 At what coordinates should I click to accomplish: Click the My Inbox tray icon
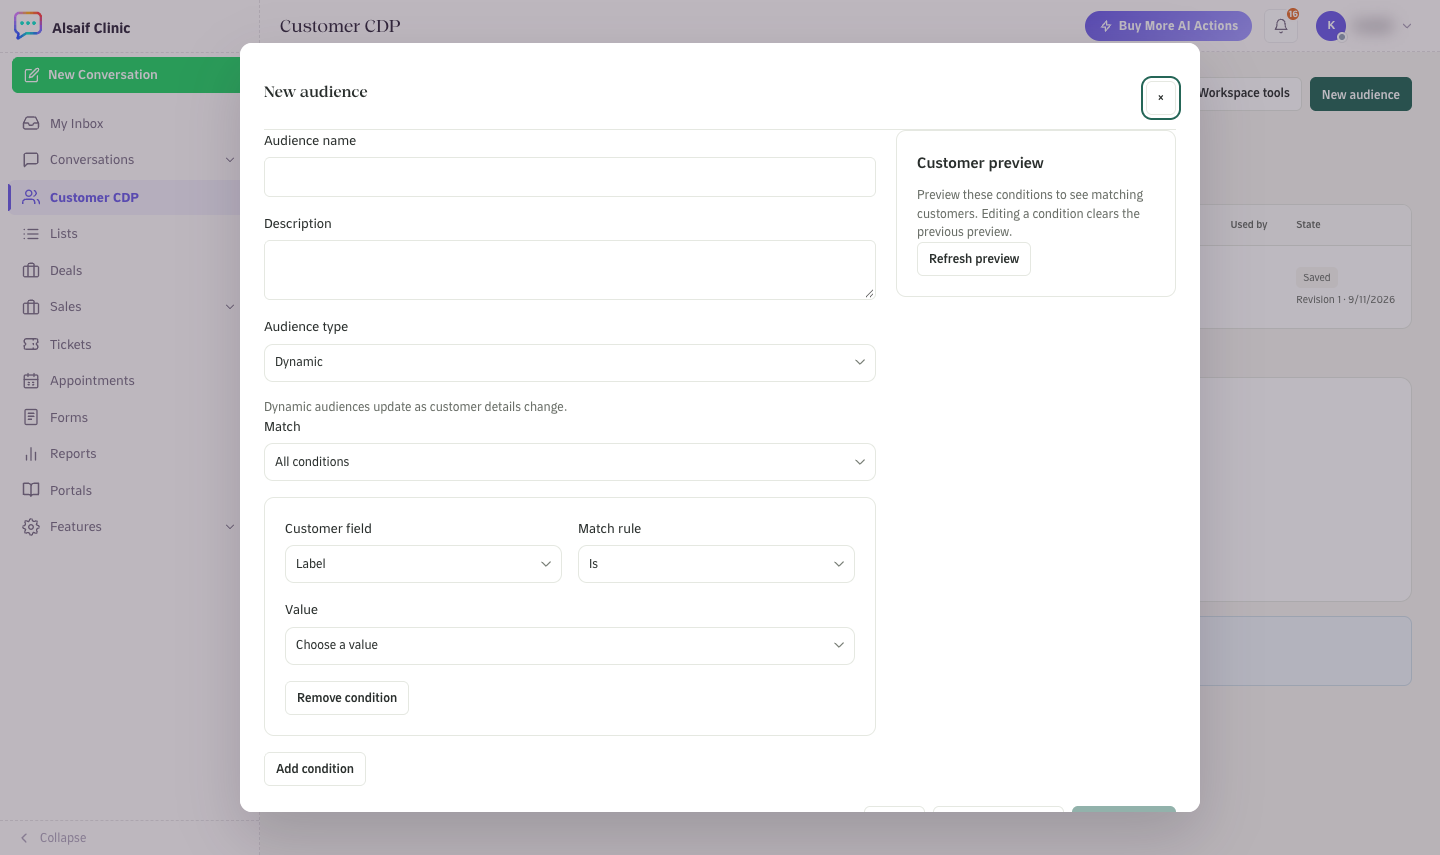pyautogui.click(x=31, y=124)
